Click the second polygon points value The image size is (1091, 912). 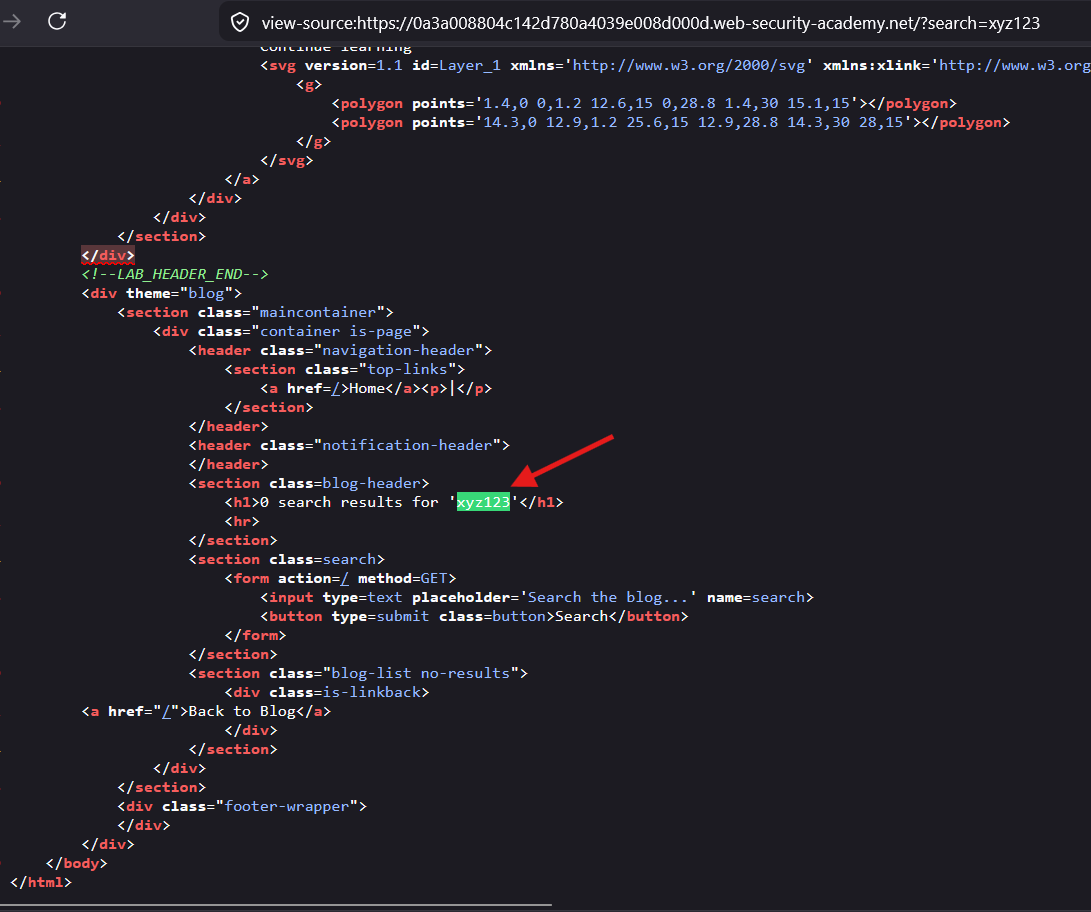coord(693,122)
